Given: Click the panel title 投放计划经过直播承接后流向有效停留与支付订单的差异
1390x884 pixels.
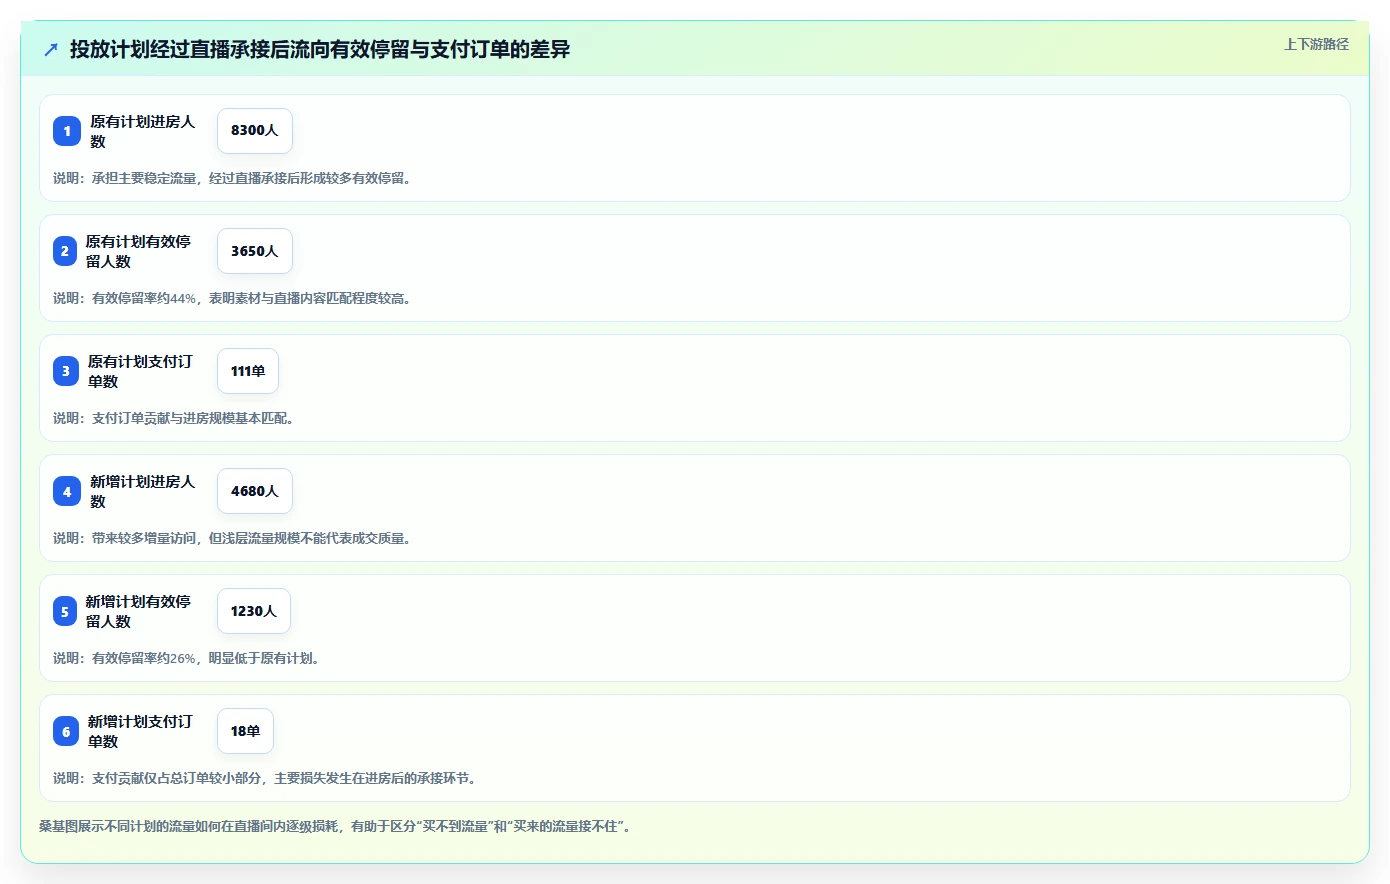Looking at the screenshot, I should click(x=320, y=49).
